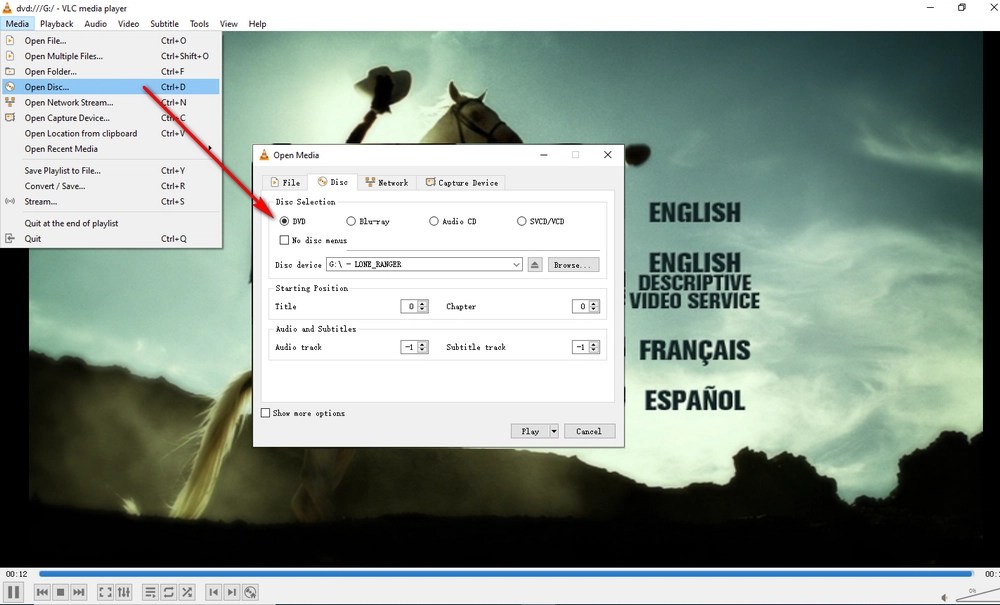Open the Media menu
Image resolution: width=1000 pixels, height=605 pixels.
[x=17, y=24]
